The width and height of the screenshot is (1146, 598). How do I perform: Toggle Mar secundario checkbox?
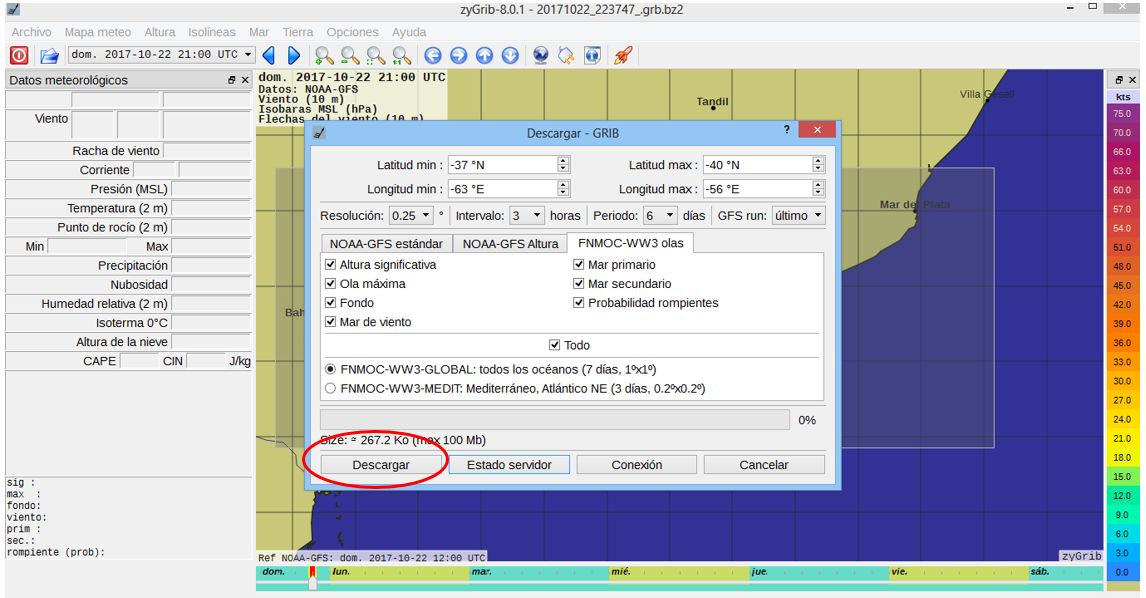[579, 284]
